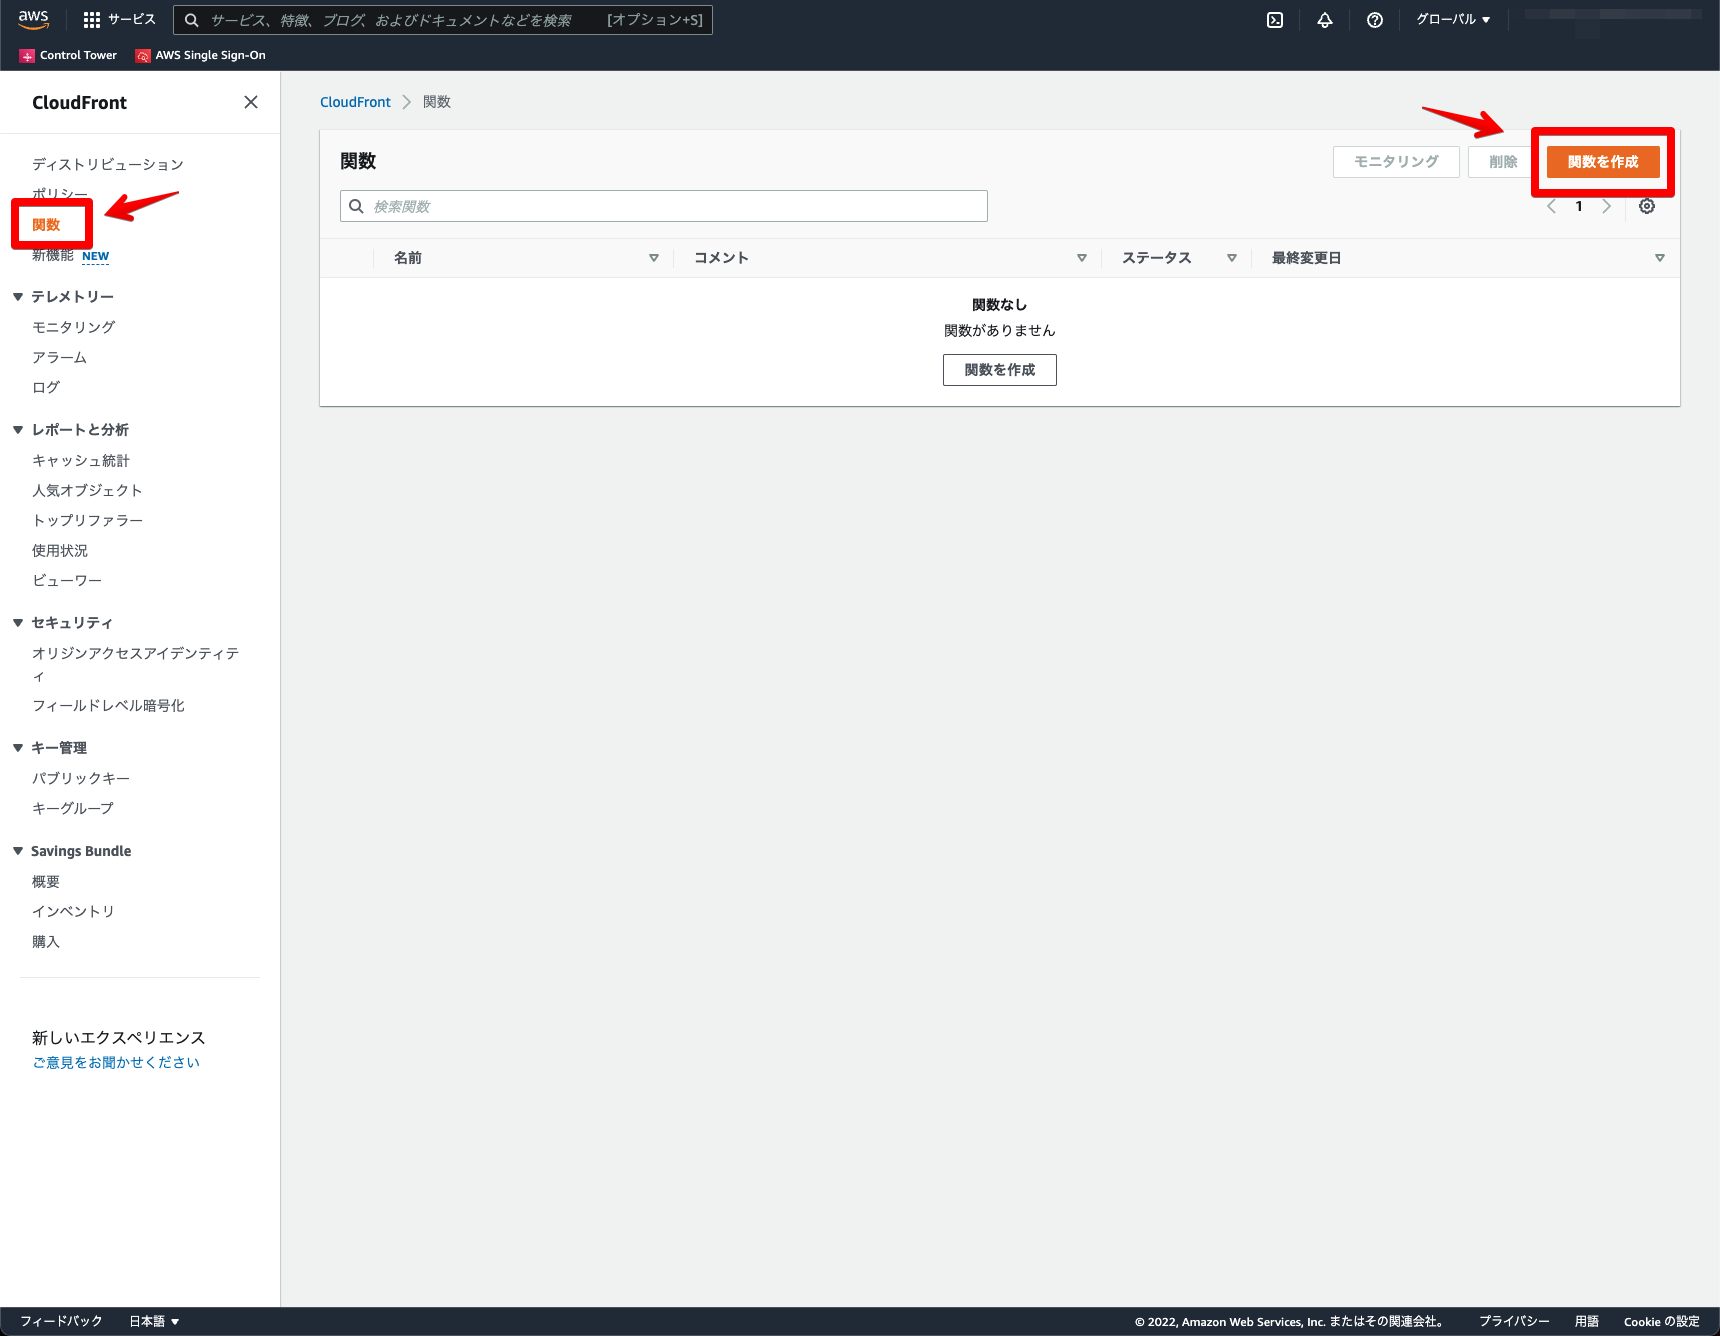Open 用語 footer link
This screenshot has height=1336, width=1720.
pyautogui.click(x=1587, y=1321)
